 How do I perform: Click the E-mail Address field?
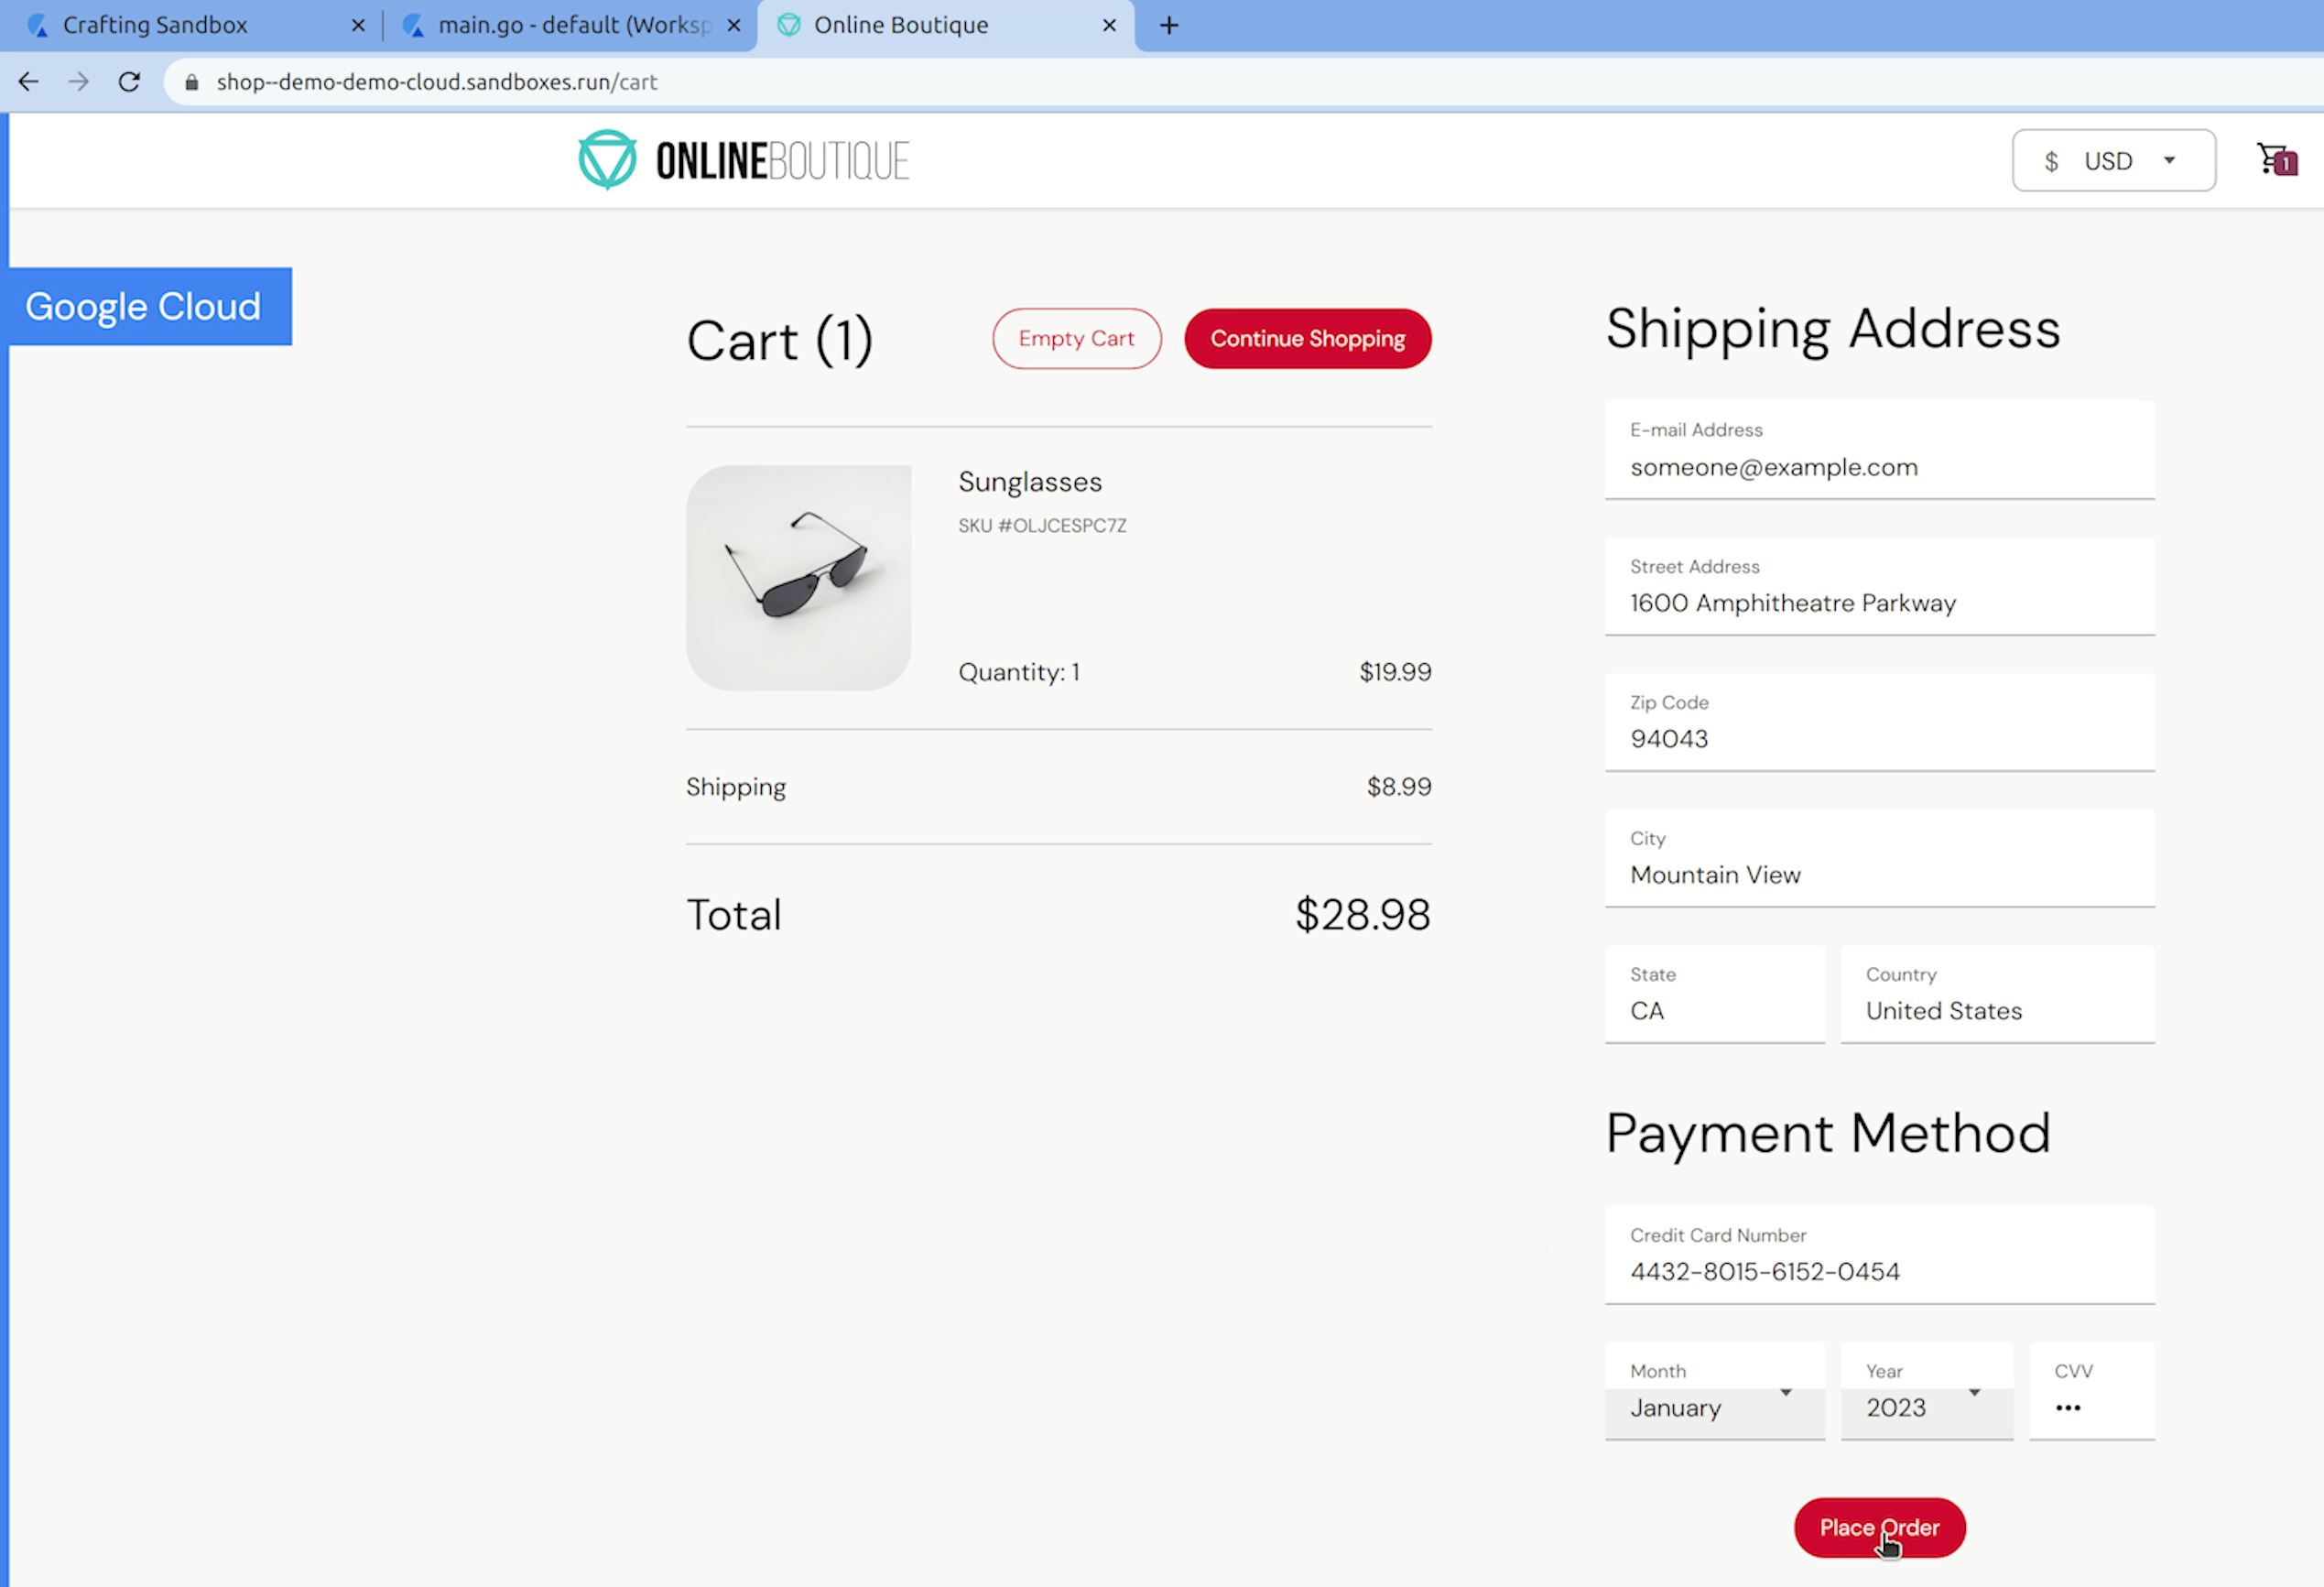tap(1878, 467)
